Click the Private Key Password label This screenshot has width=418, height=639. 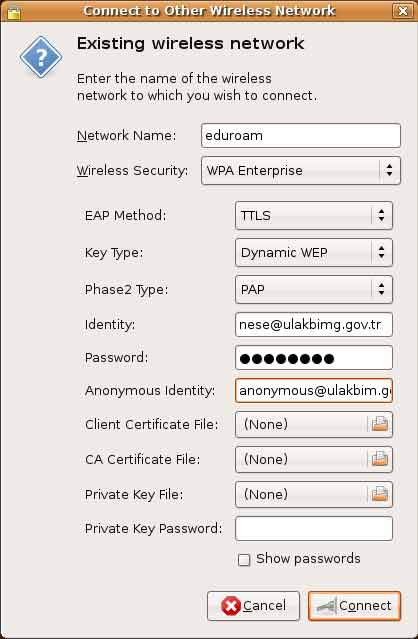154,529
